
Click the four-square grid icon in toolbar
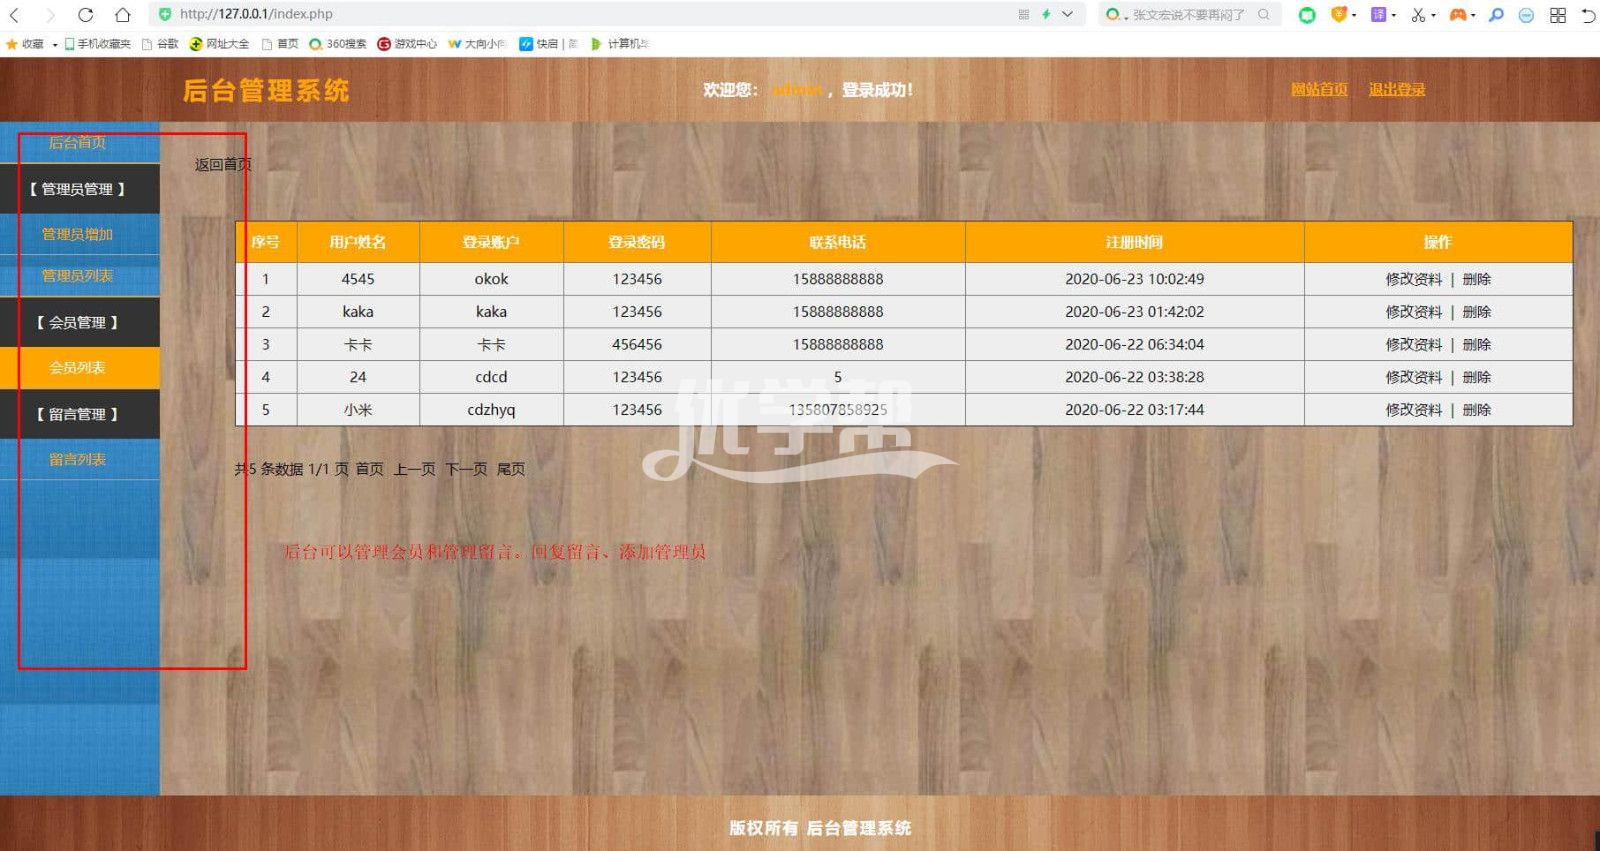click(x=1558, y=15)
